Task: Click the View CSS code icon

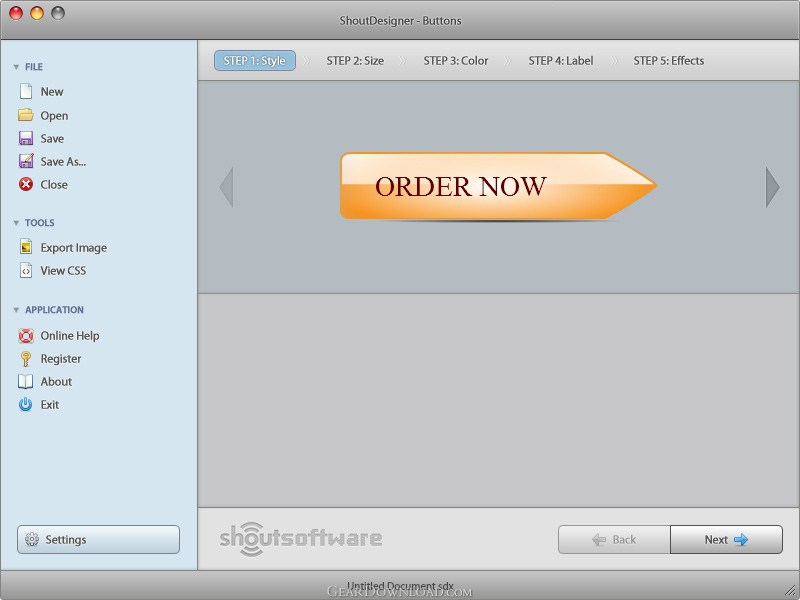Action: point(26,270)
